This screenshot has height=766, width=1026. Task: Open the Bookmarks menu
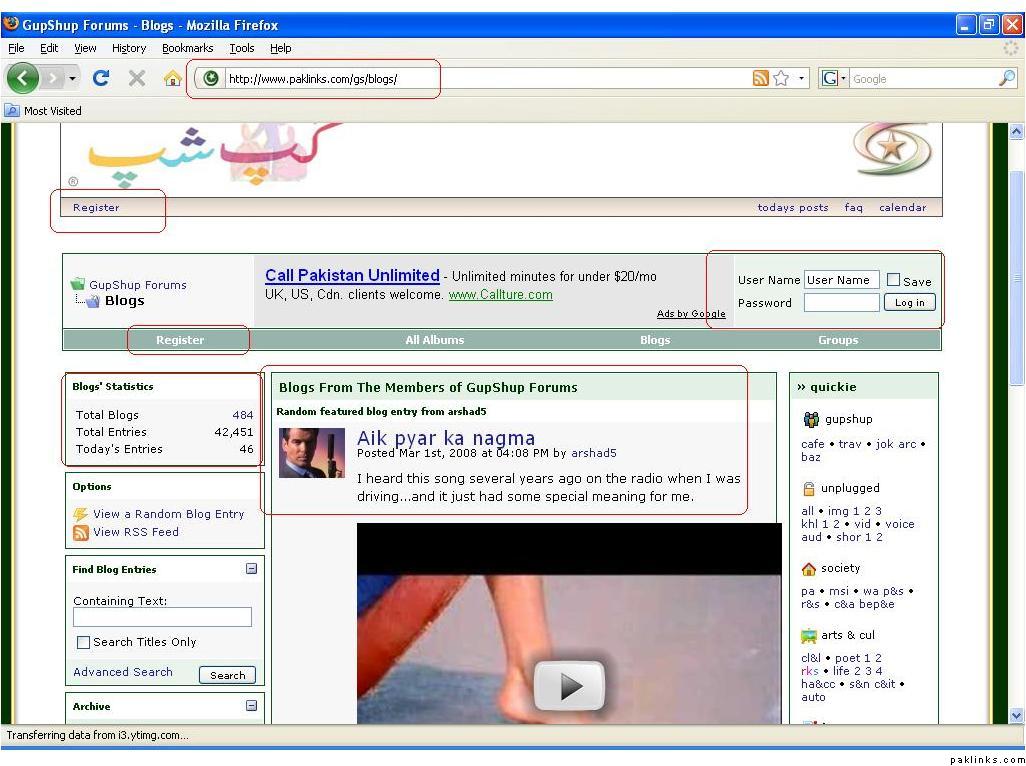187,48
